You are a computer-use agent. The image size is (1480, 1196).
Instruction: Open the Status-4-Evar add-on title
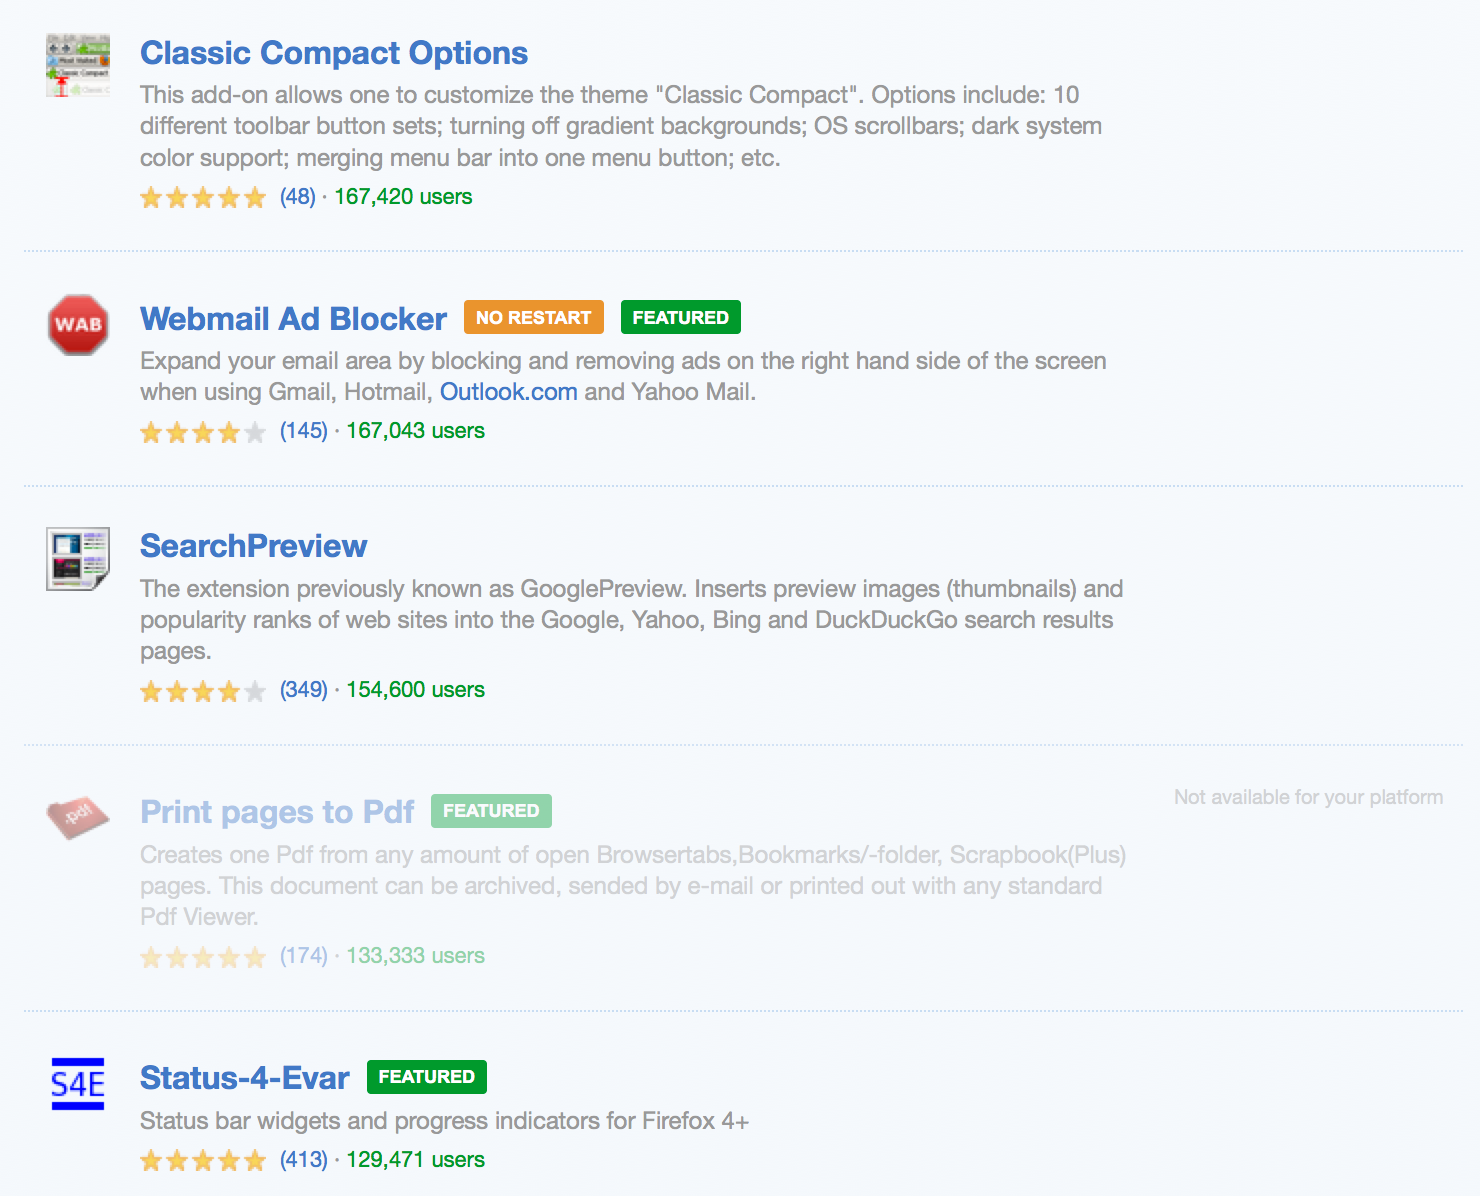(x=245, y=1078)
